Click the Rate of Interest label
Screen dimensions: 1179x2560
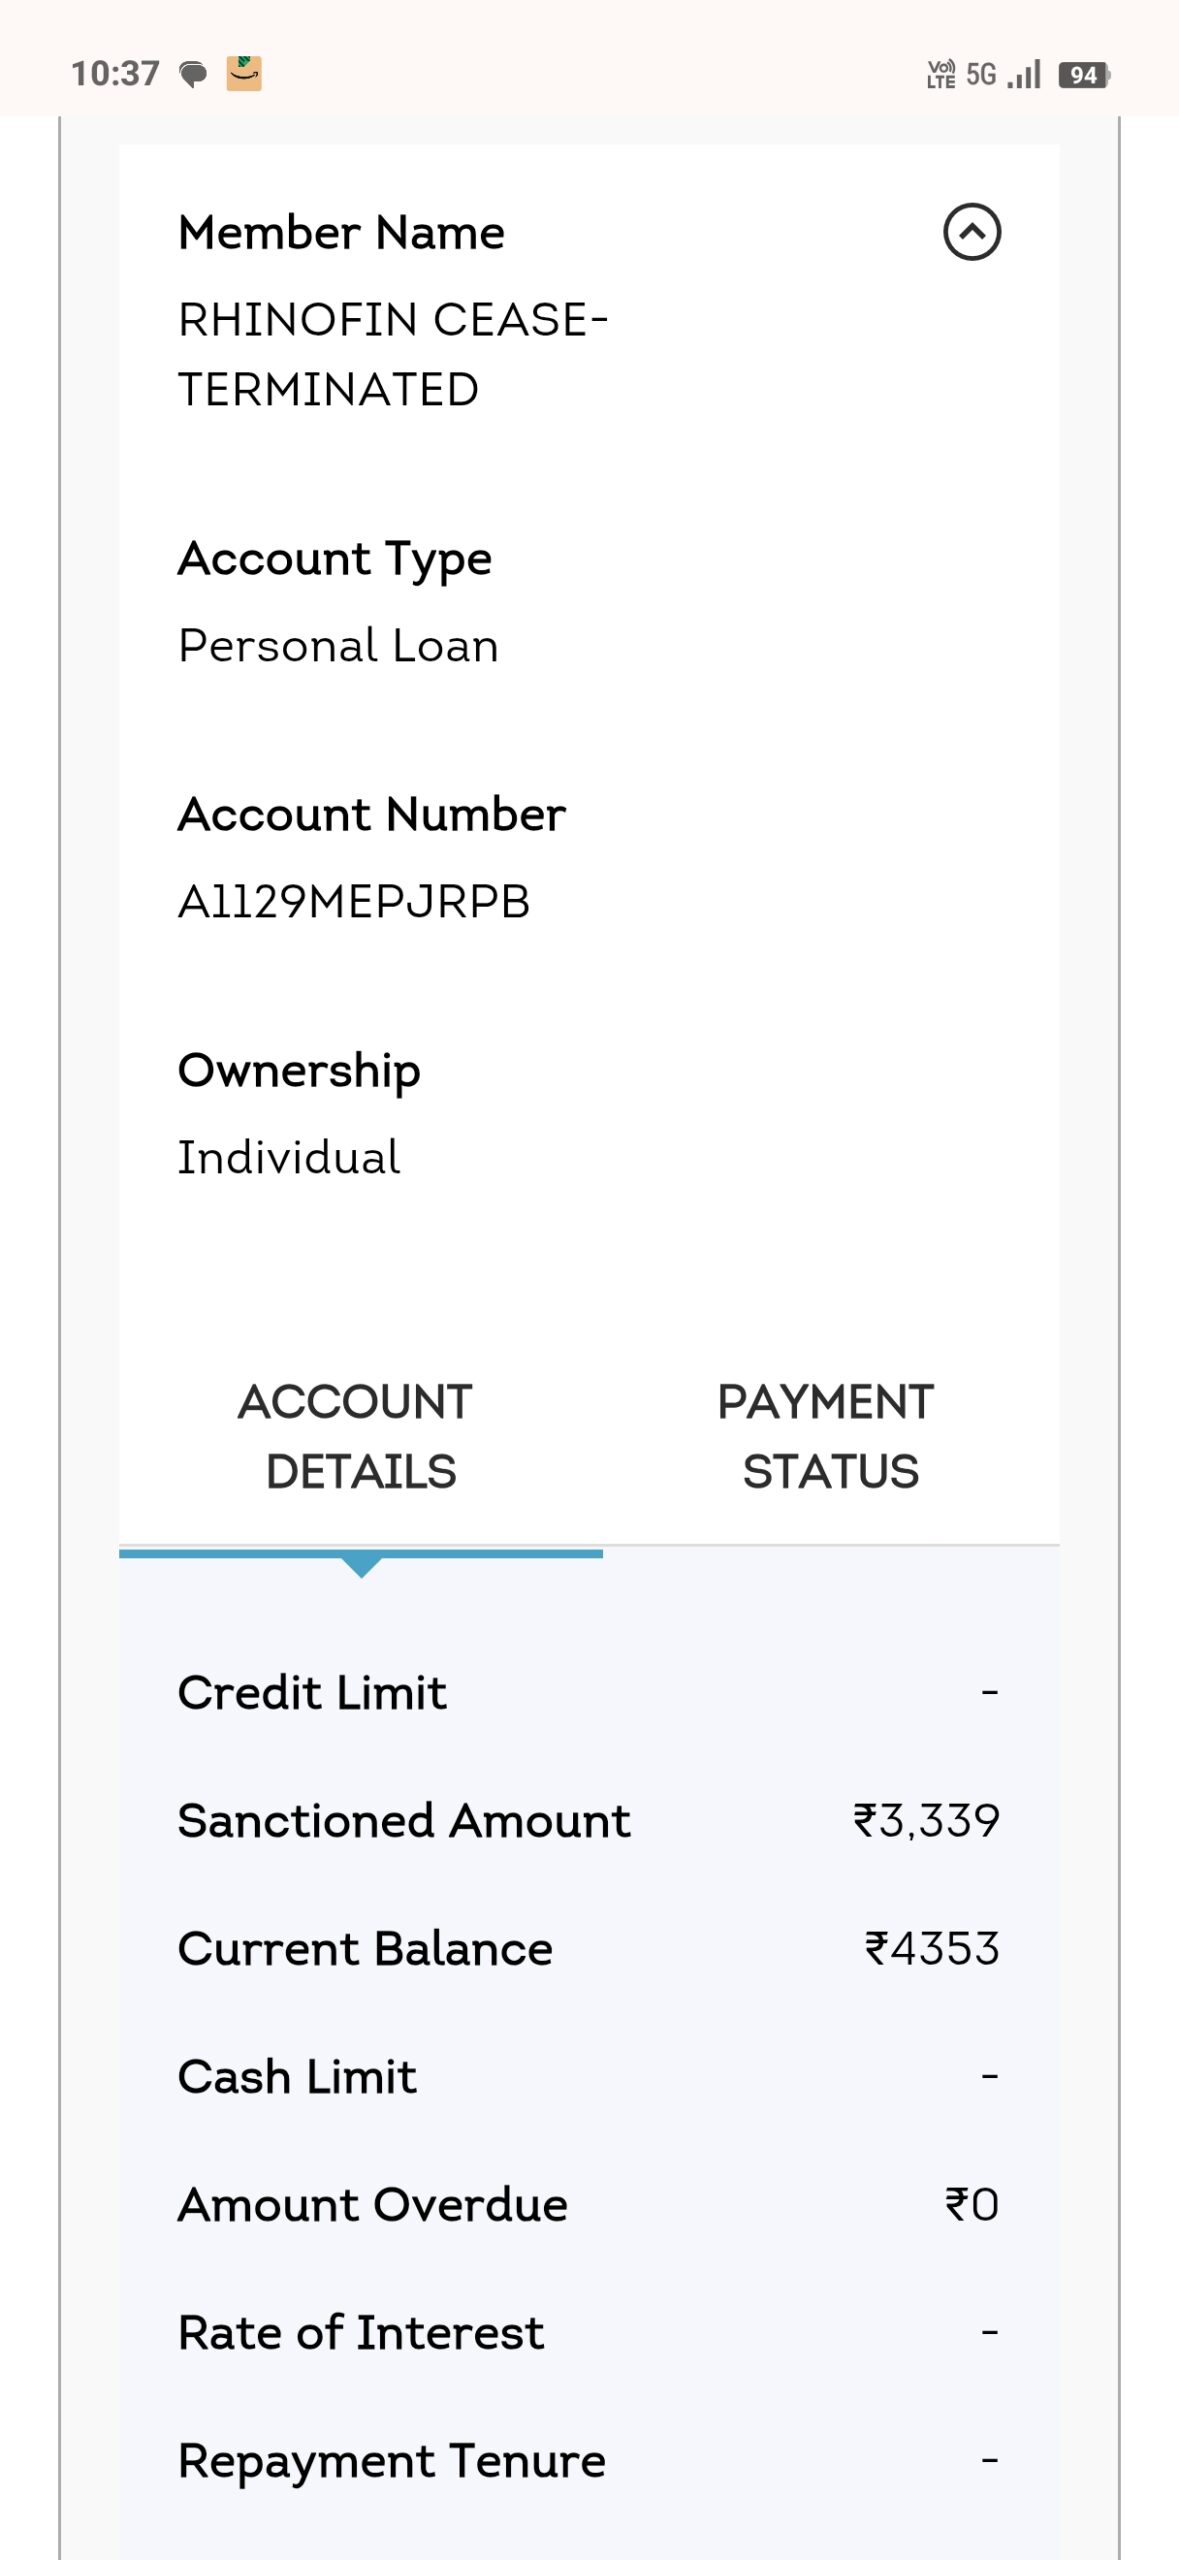[x=361, y=2332]
